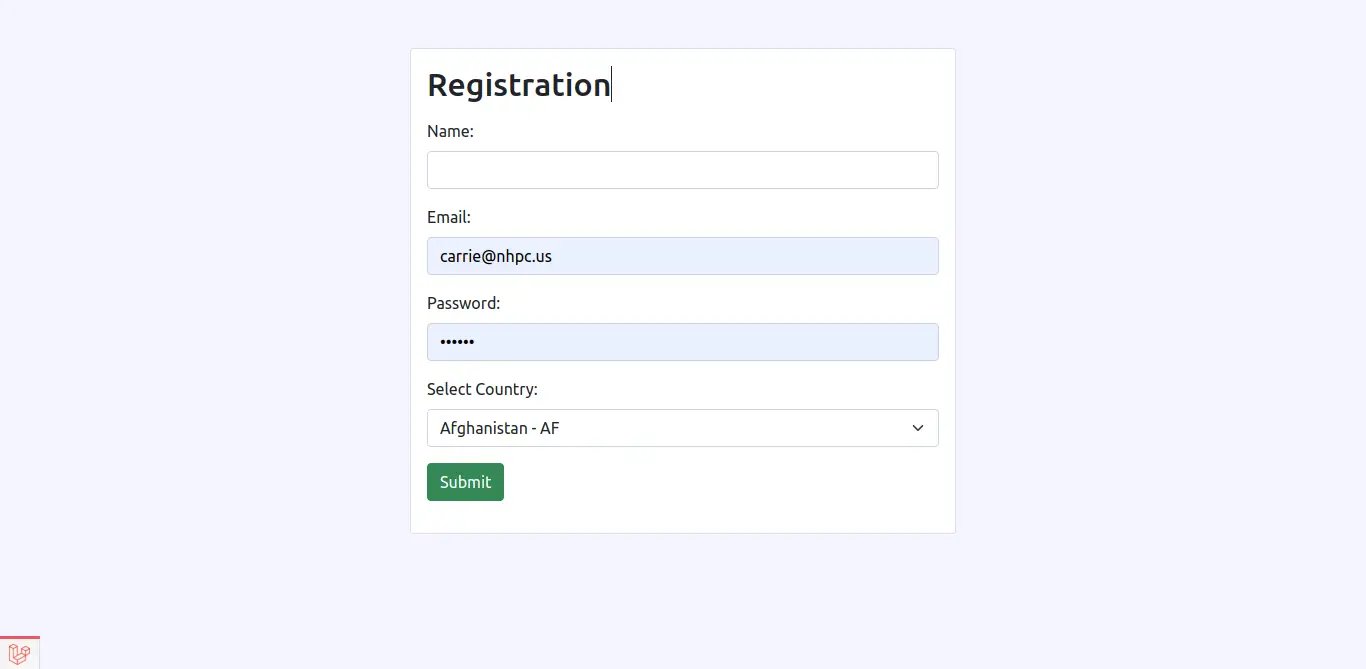Screen dimensions: 1366x669
Task: Click the 'Password:' label
Action: pos(463,303)
